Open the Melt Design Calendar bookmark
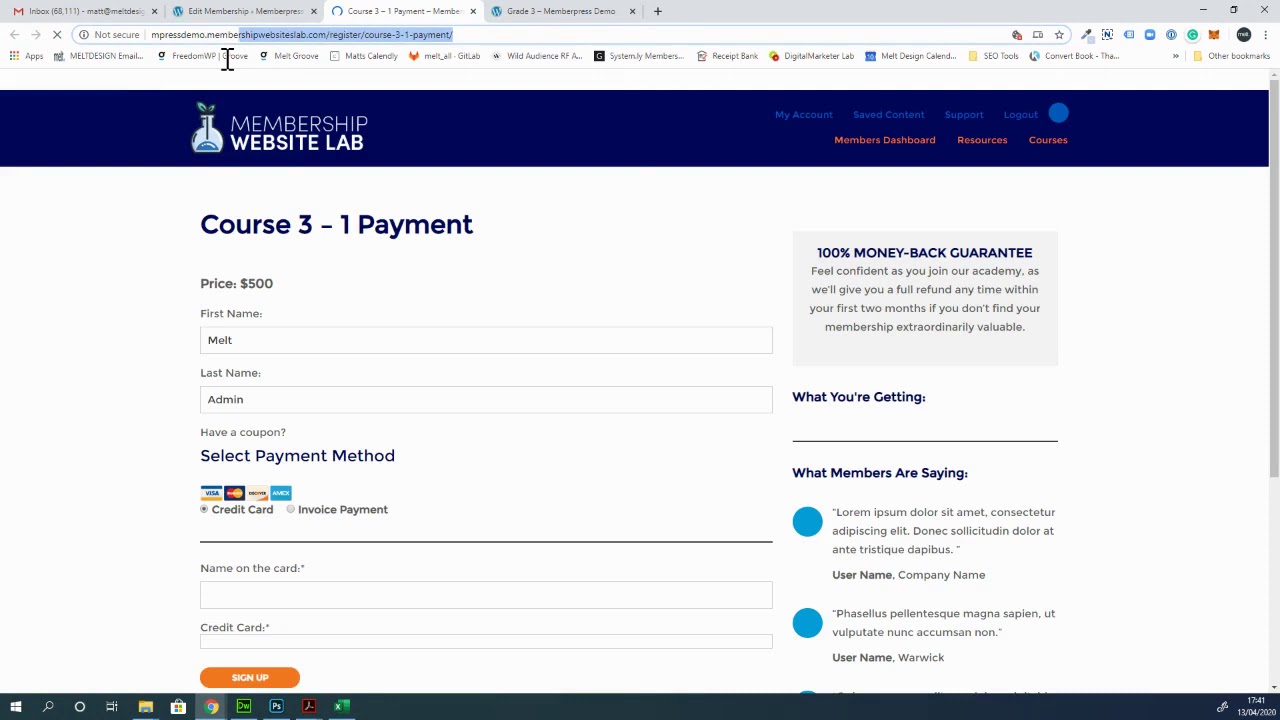The height and width of the screenshot is (720, 1280). click(911, 56)
